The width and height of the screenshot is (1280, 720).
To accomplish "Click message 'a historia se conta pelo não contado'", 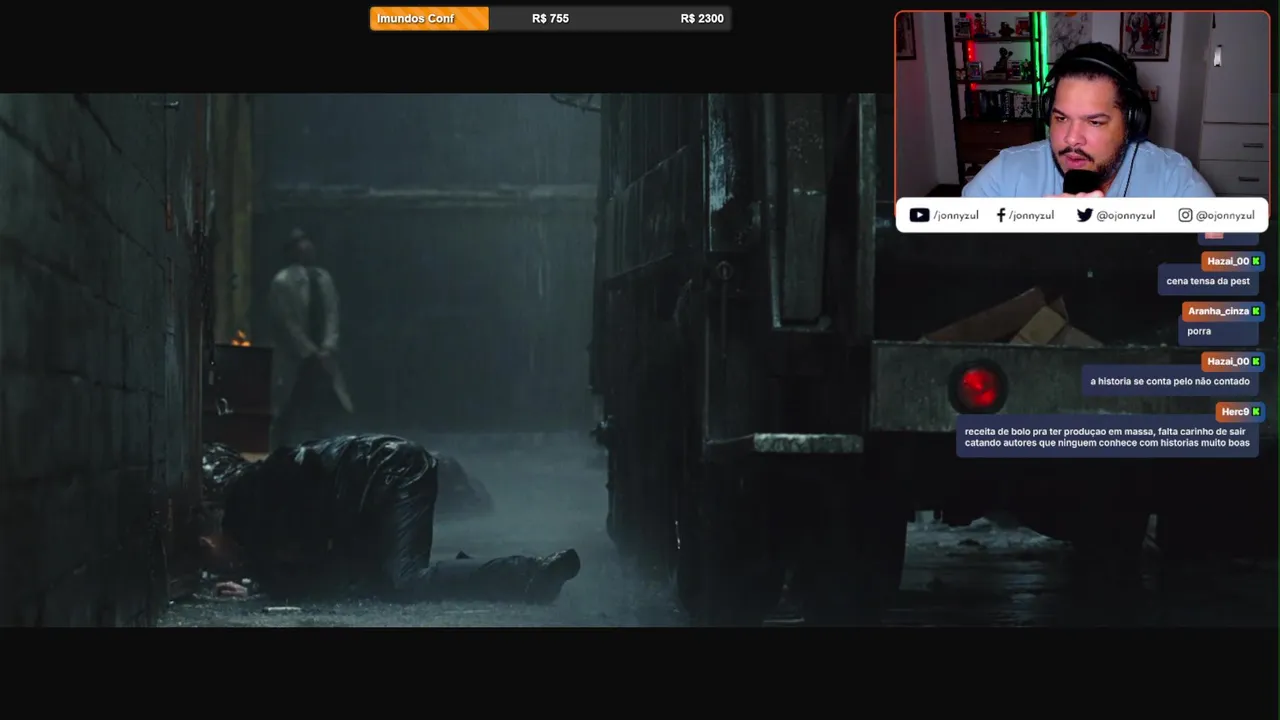I will pos(1170,381).
